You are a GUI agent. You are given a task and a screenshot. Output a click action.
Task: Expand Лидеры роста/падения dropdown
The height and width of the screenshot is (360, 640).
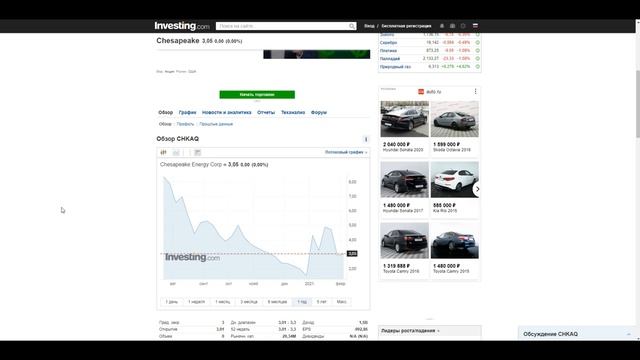tap(410, 331)
